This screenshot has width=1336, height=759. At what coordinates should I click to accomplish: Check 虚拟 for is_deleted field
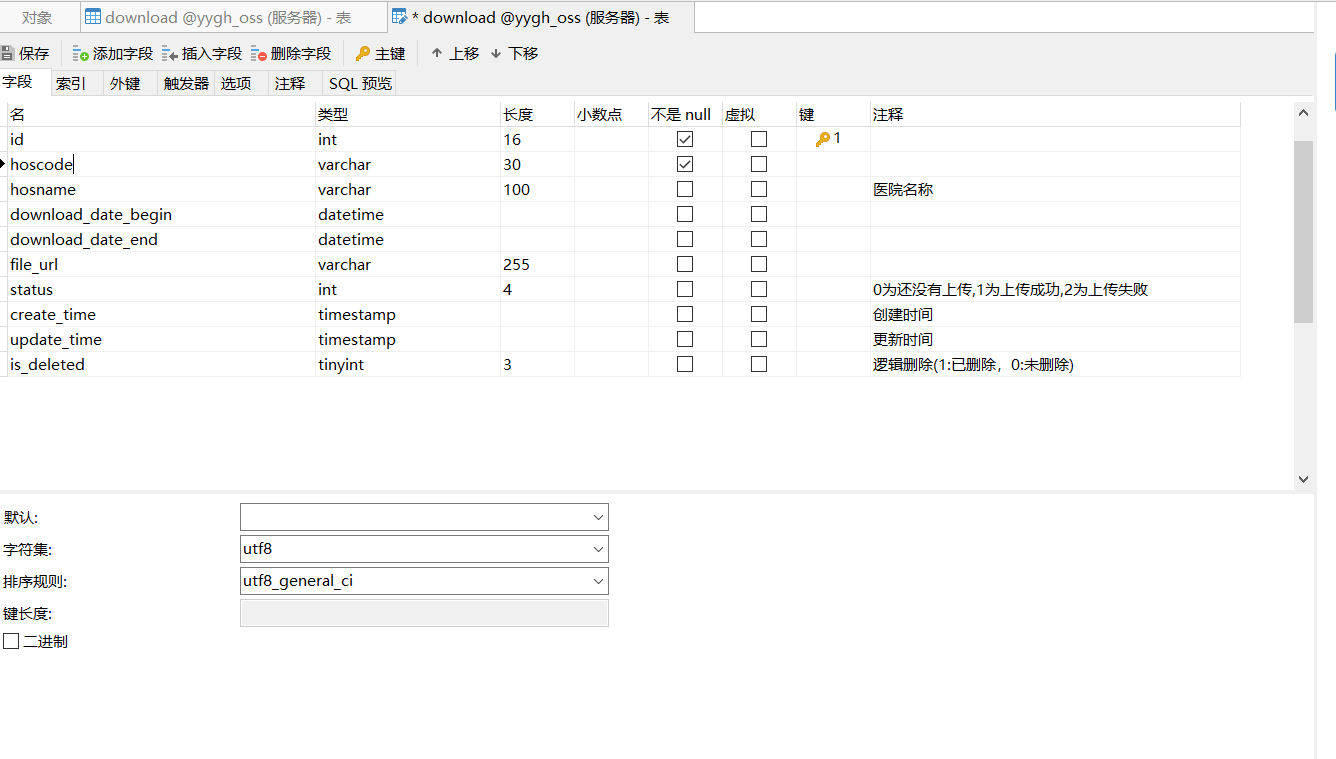click(759, 364)
